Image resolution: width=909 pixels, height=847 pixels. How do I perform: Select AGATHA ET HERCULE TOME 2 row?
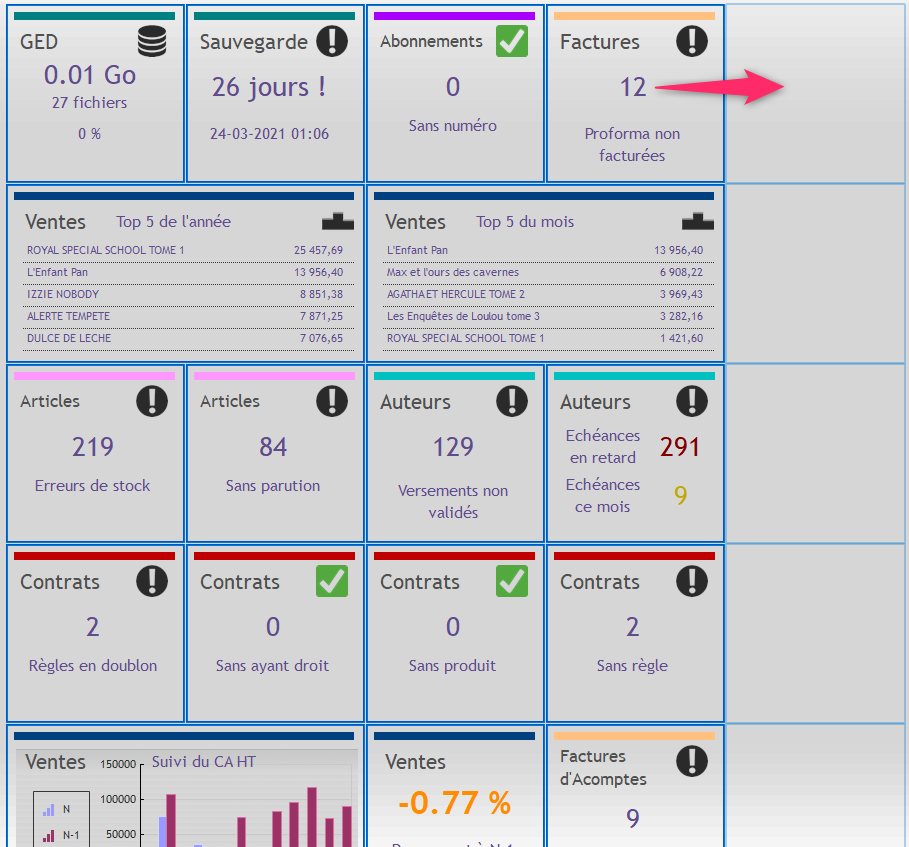(x=548, y=295)
